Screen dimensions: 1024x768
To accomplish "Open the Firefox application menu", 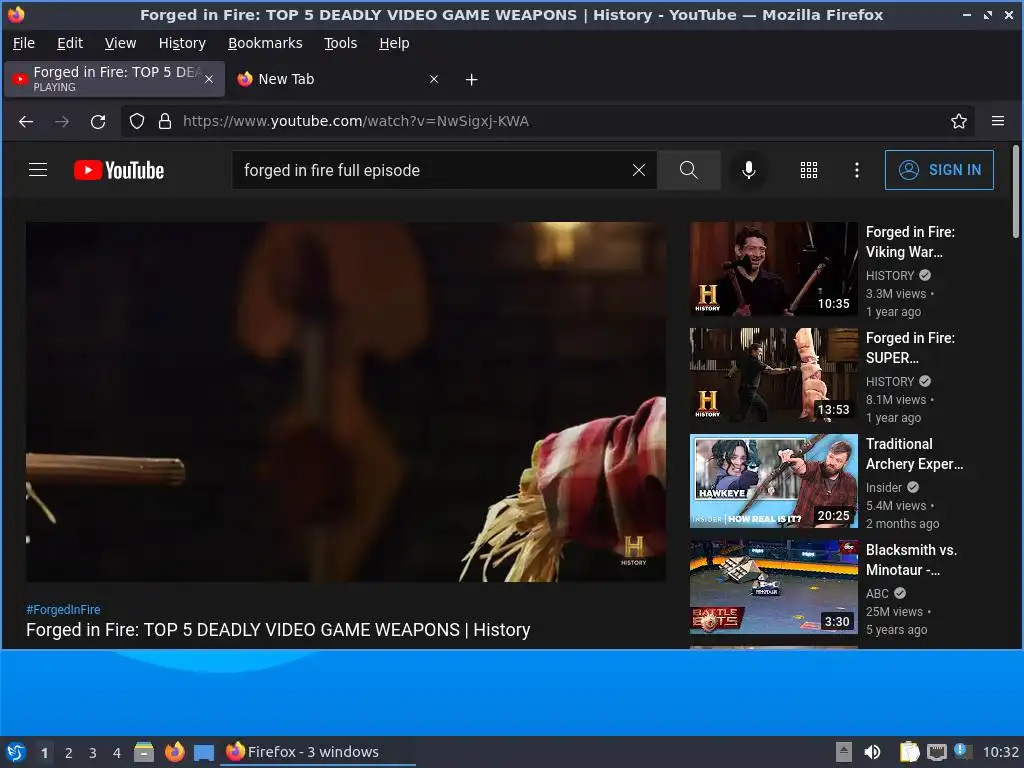I will (x=997, y=121).
